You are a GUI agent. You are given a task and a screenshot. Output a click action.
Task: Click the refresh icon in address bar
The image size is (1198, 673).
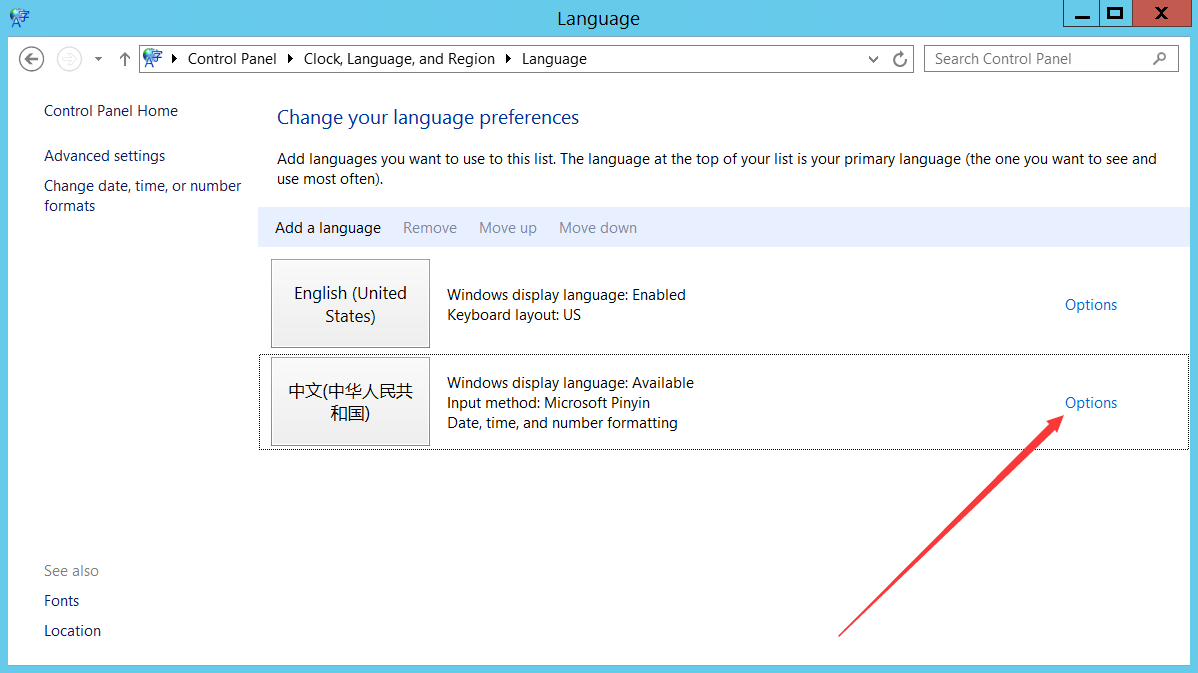pos(898,58)
